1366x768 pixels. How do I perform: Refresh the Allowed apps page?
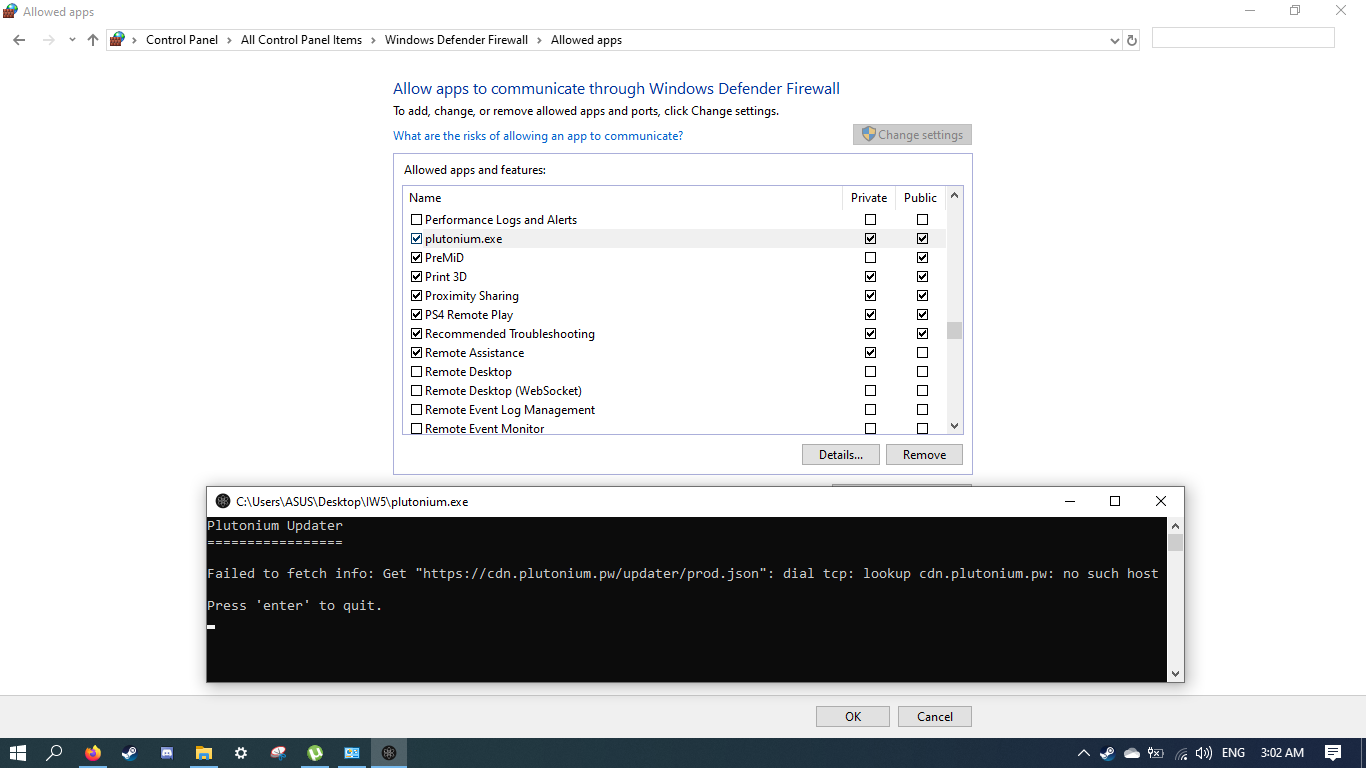[x=1132, y=40]
